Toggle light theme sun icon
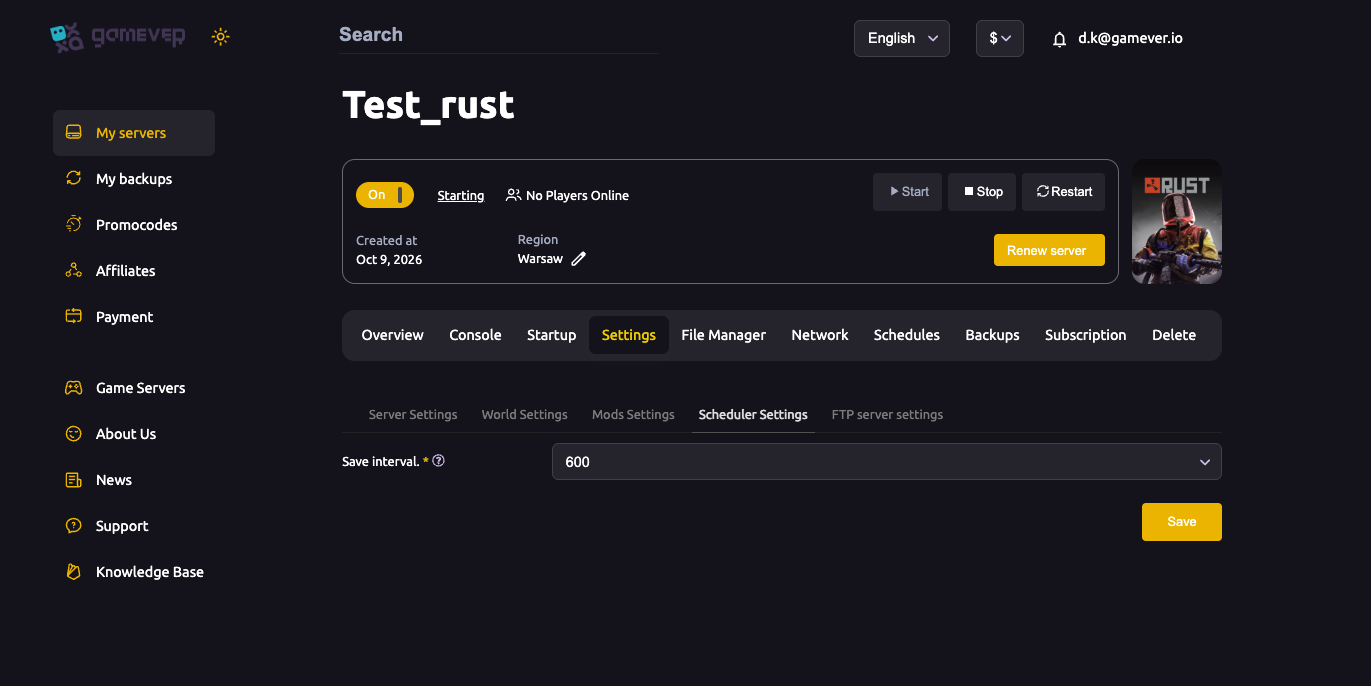The width and height of the screenshot is (1371, 686). point(221,37)
